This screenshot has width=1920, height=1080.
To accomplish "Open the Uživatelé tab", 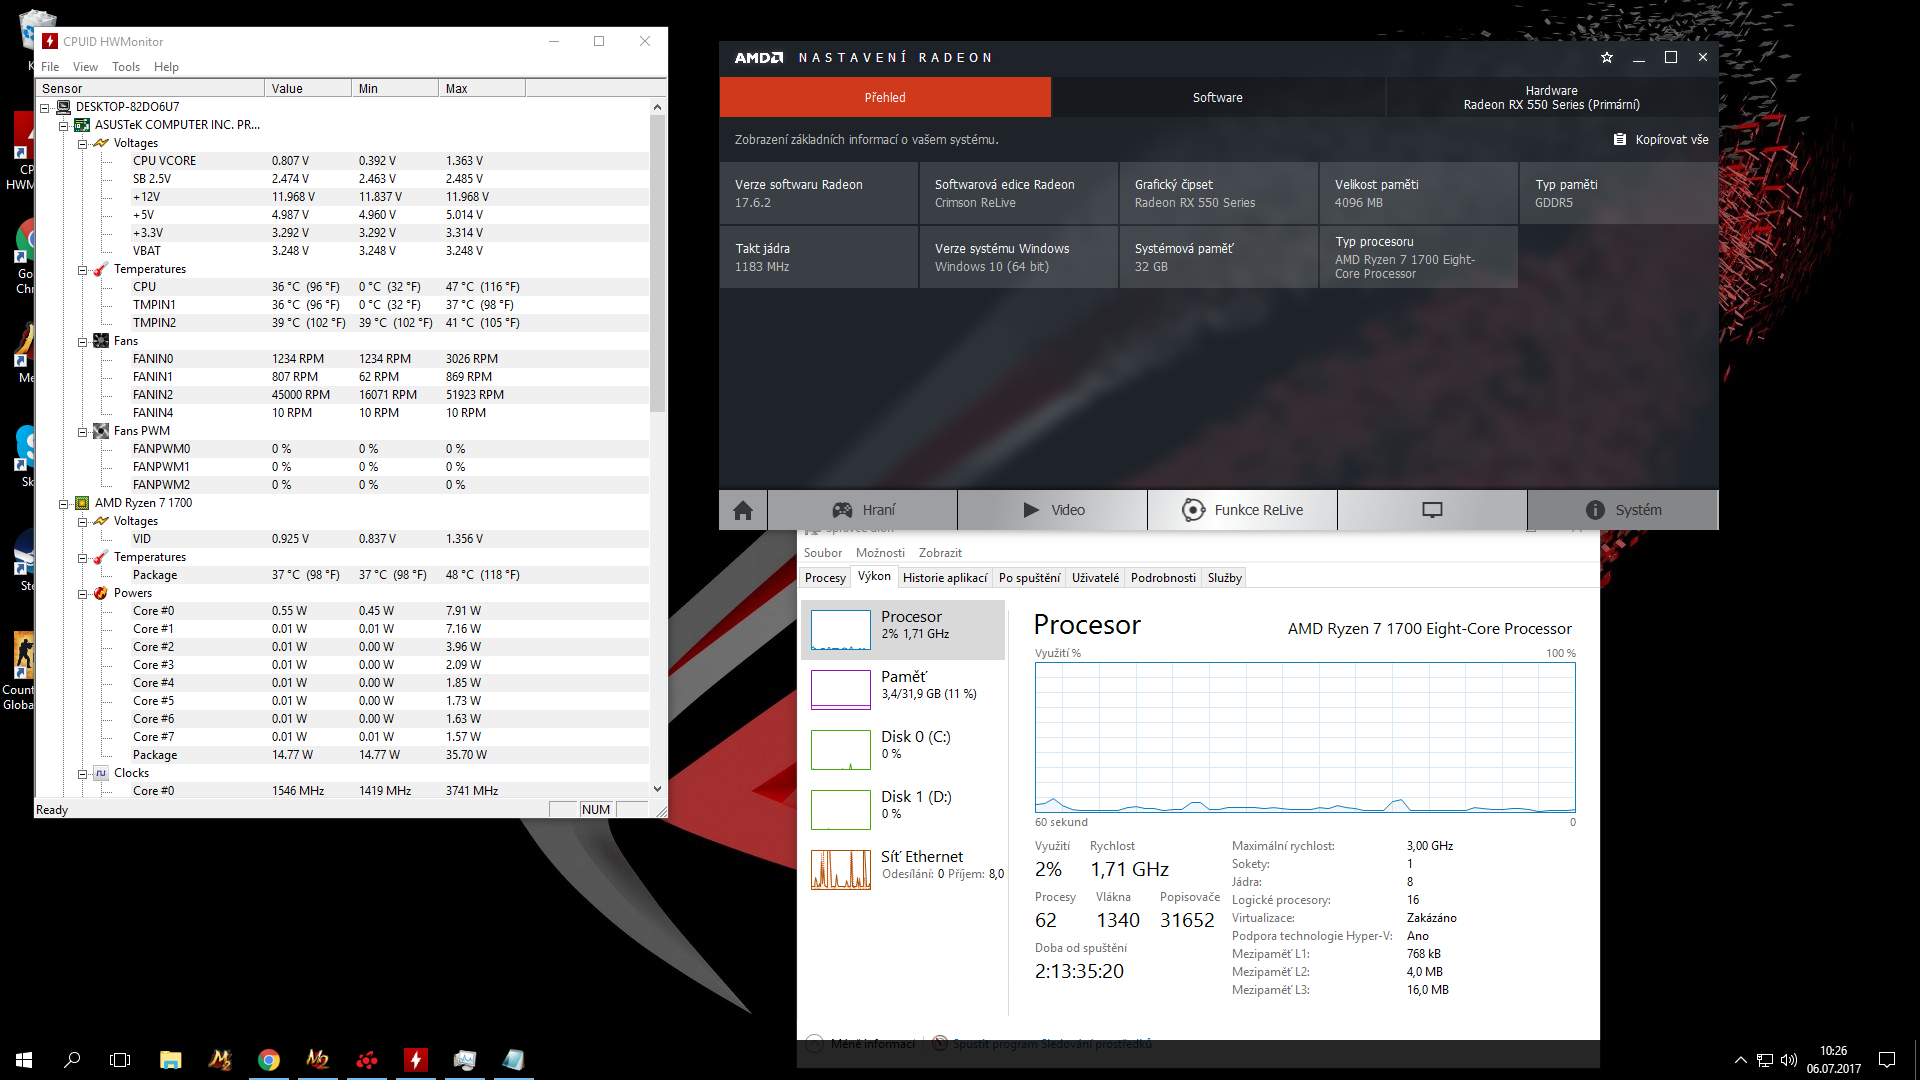I will pyautogui.click(x=1095, y=578).
